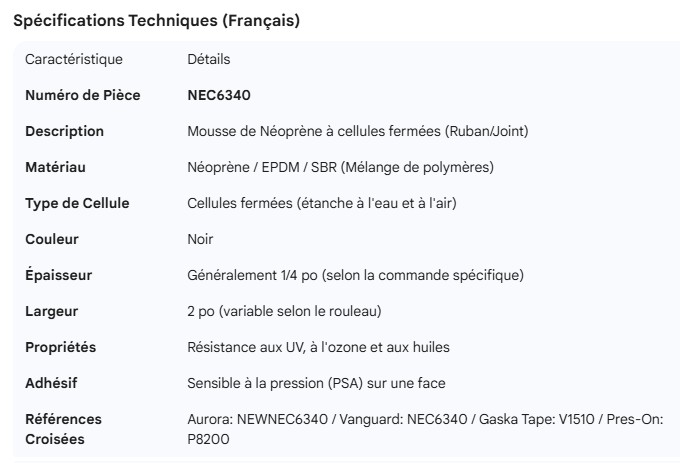Viewport: 680px width, 463px height.
Task: Select the Épaisseur row label
Action: [x=59, y=275]
